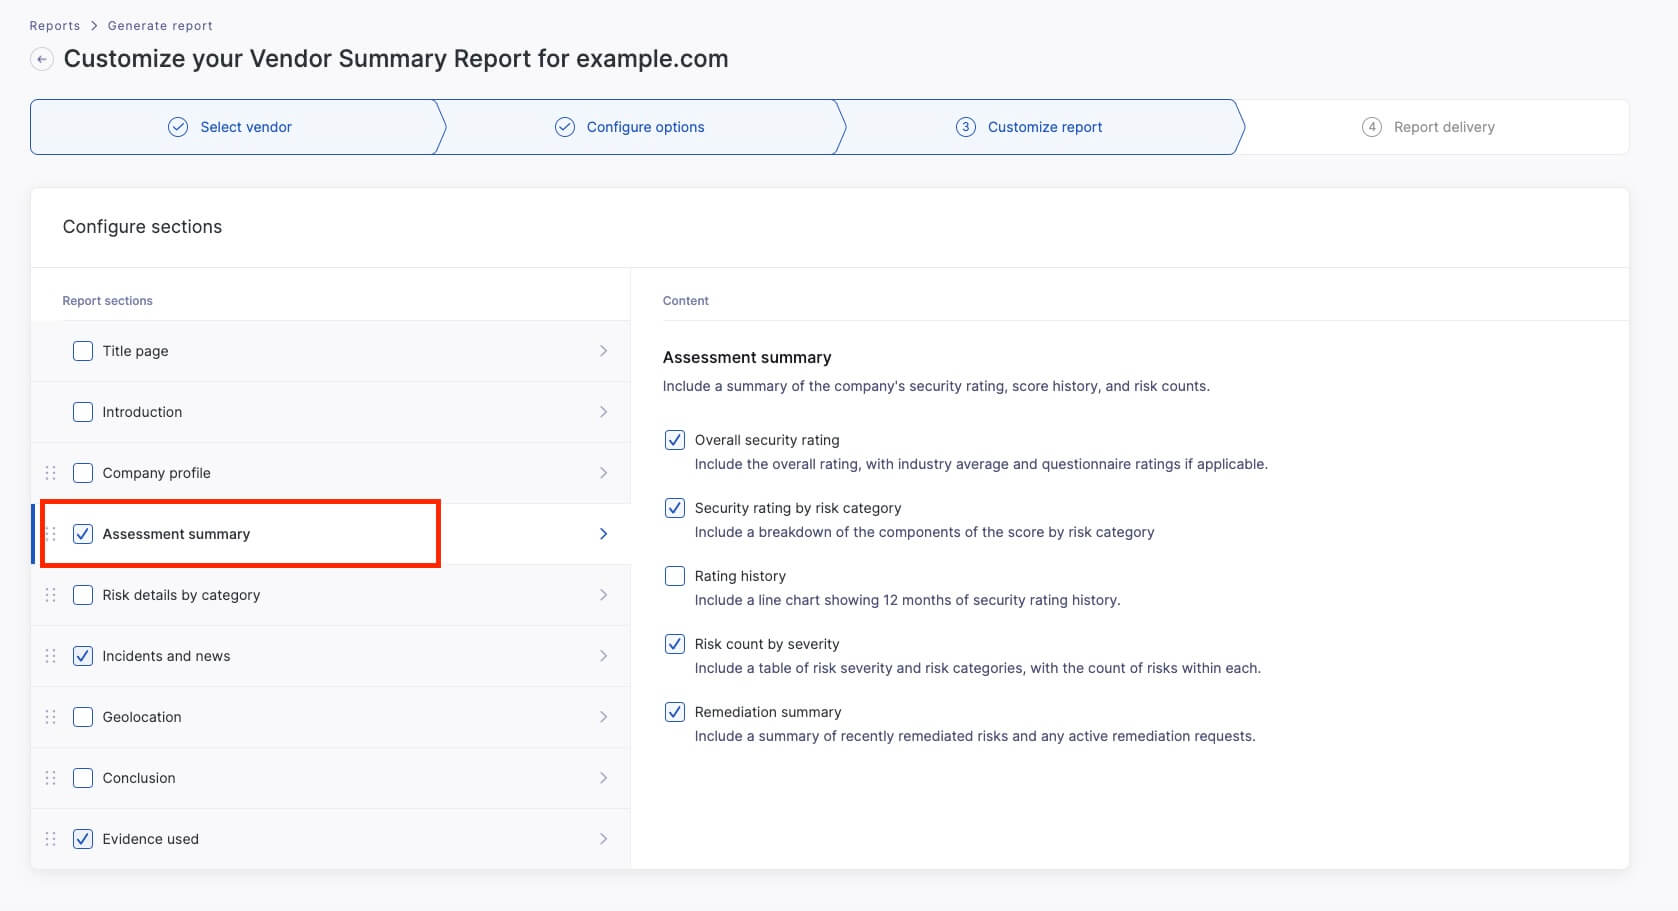Image resolution: width=1678 pixels, height=911 pixels.
Task: Select the Evidence used row label
Action: point(150,839)
